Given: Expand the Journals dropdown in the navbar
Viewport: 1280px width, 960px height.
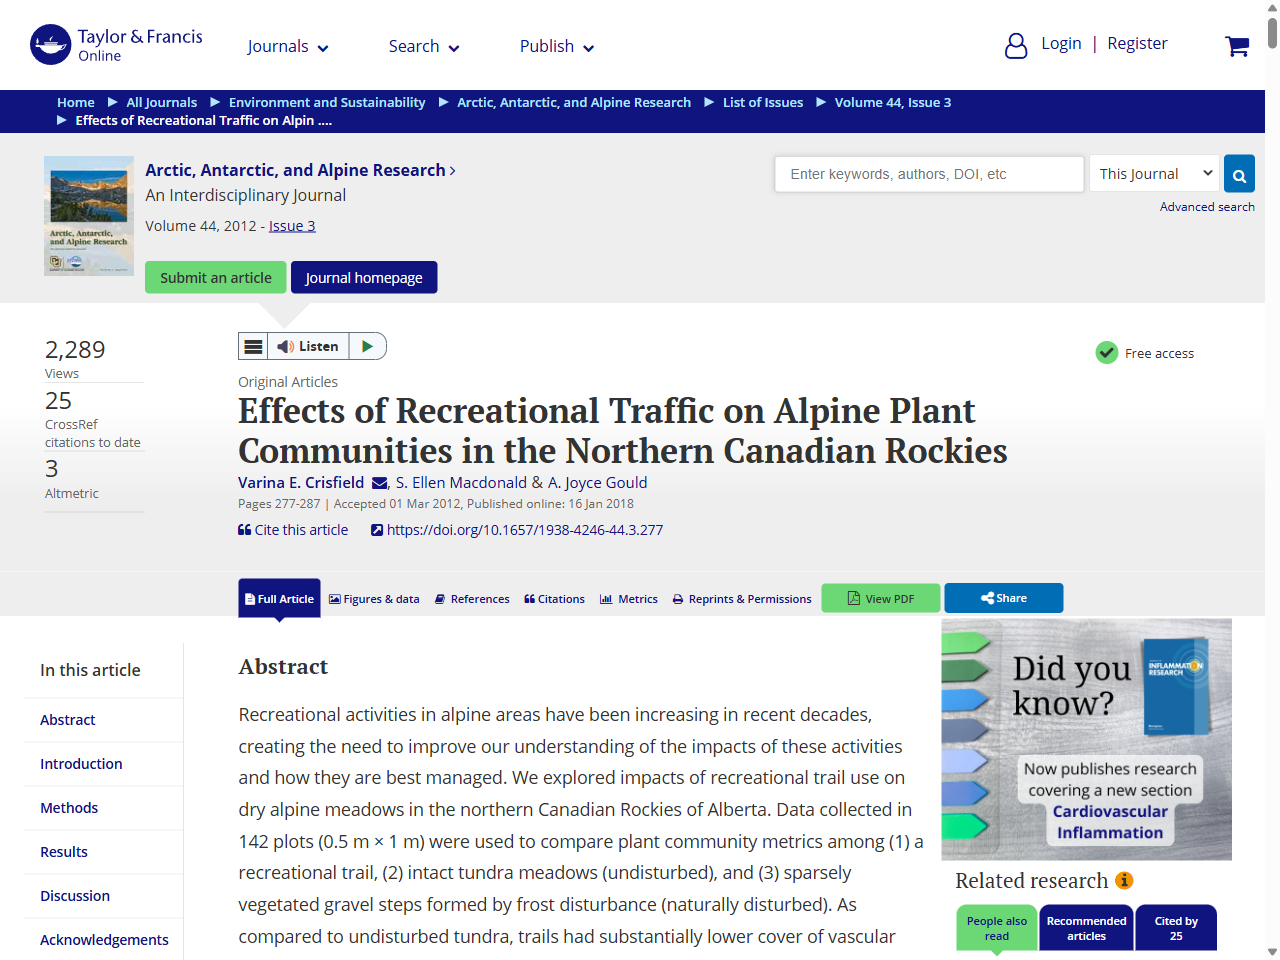Looking at the screenshot, I should 288,46.
